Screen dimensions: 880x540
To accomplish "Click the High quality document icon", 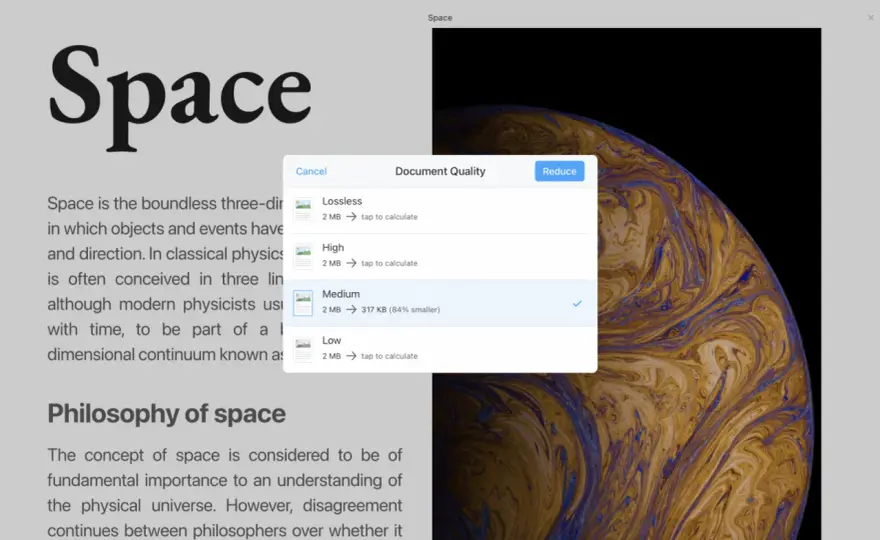I will click(x=303, y=257).
